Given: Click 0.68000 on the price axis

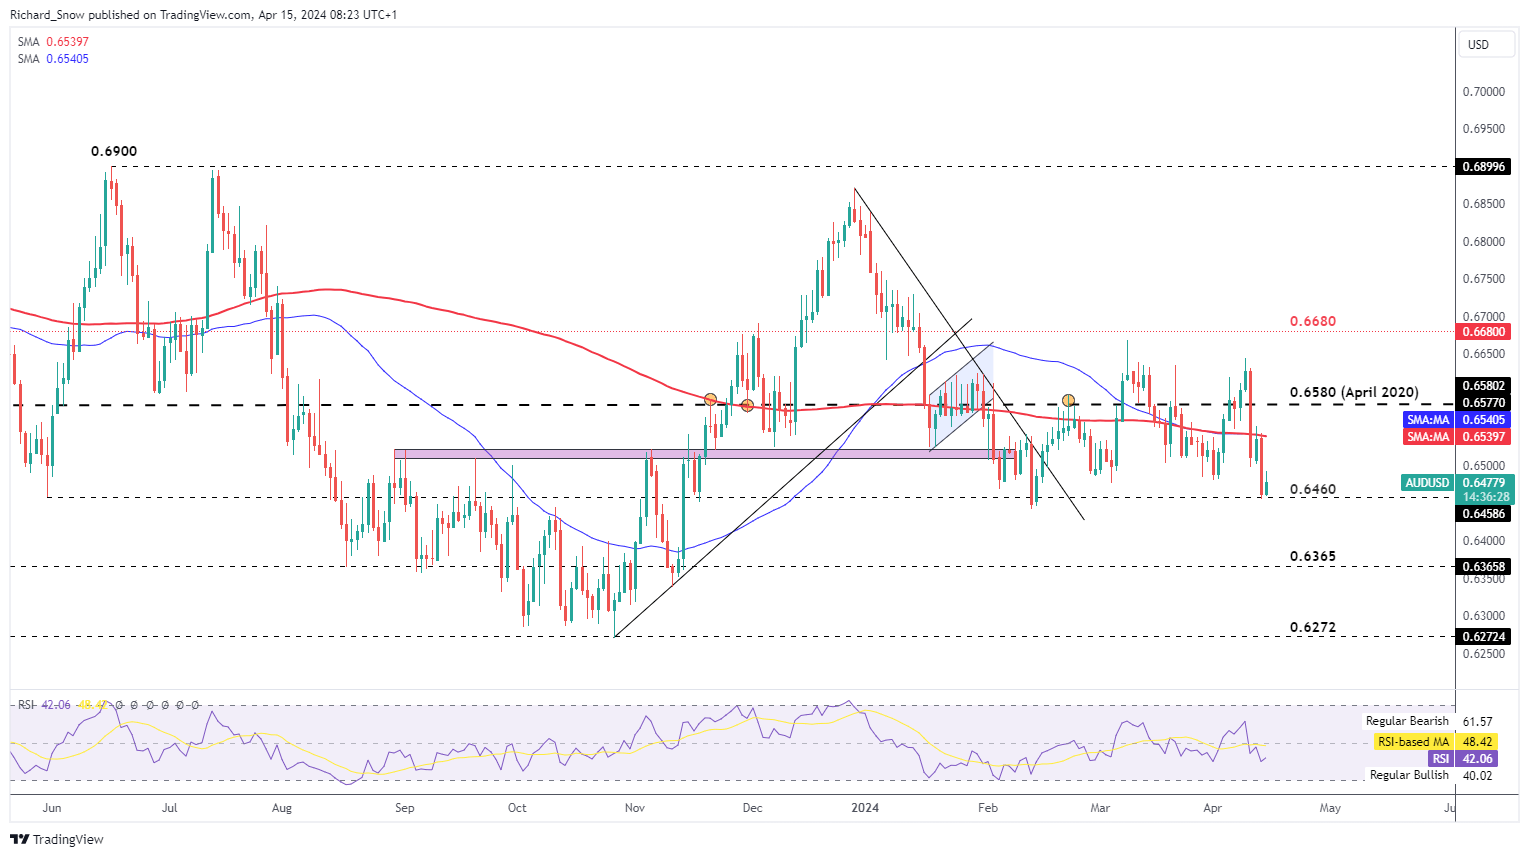Looking at the screenshot, I should click(1483, 242).
